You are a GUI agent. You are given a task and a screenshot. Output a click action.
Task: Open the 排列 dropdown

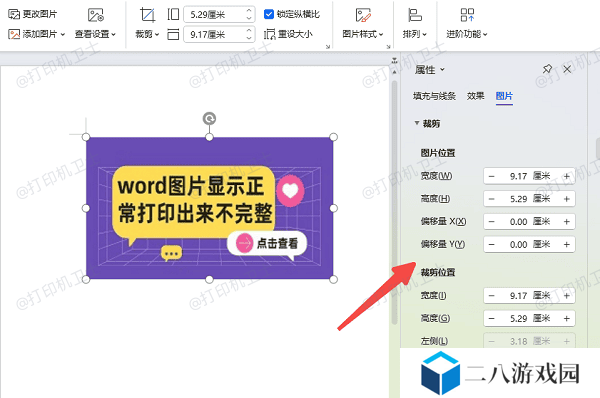(424, 34)
